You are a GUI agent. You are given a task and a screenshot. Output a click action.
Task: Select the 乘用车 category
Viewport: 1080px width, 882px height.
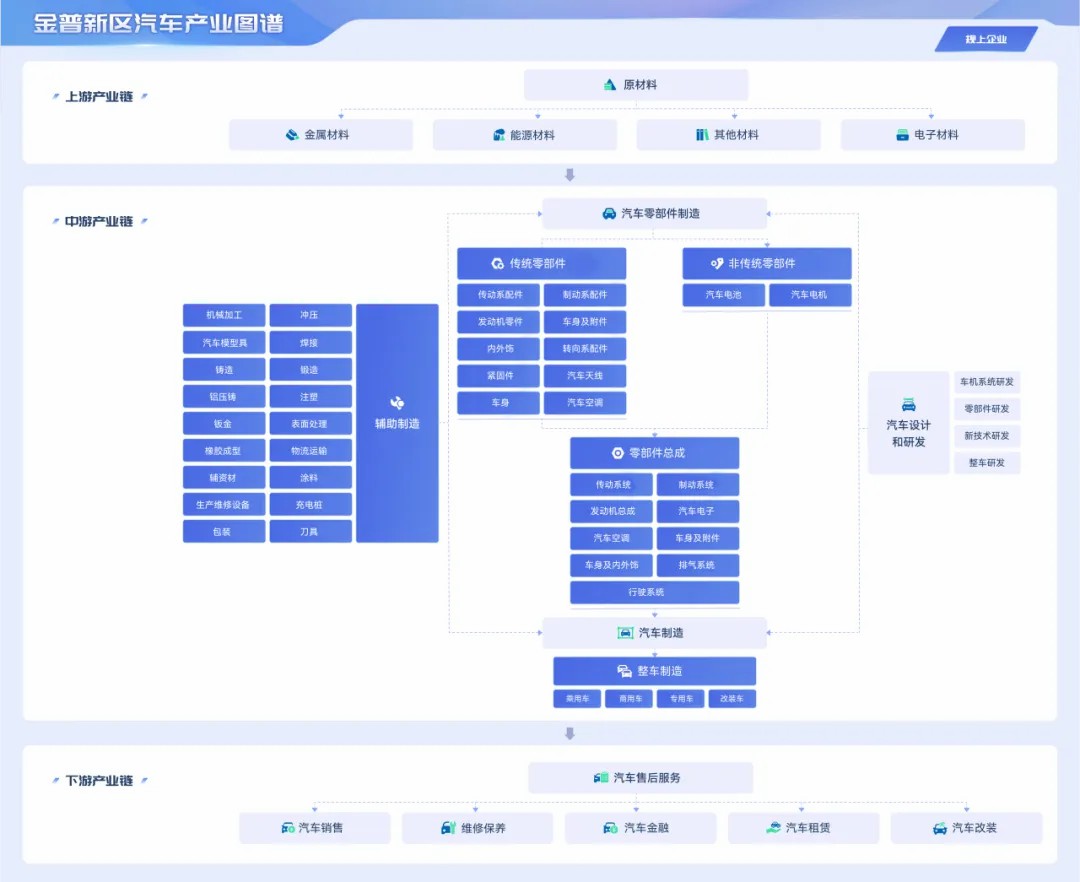coord(577,698)
